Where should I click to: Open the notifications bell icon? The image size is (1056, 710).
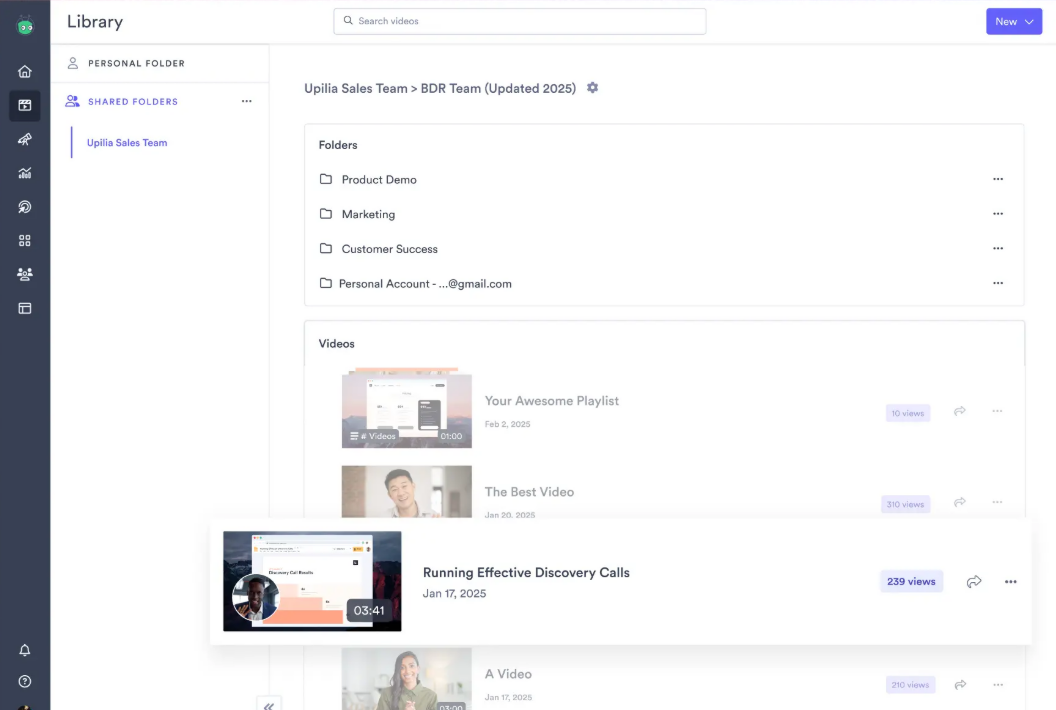click(x=25, y=650)
